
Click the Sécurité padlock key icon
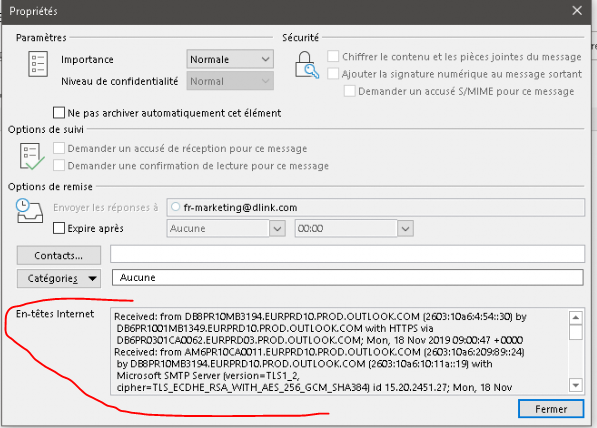pyautogui.click(x=307, y=65)
